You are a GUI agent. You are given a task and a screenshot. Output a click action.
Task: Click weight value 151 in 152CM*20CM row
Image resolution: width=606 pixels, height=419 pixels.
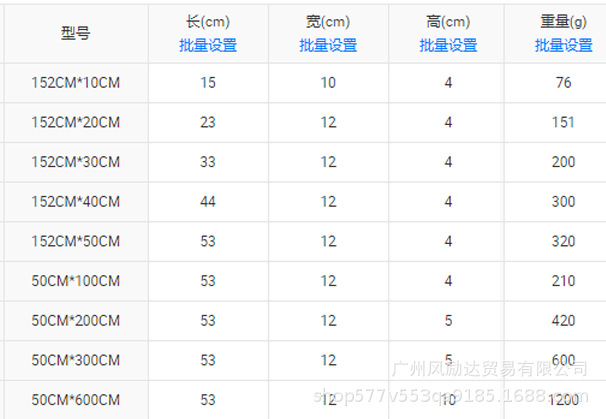pyautogui.click(x=563, y=122)
